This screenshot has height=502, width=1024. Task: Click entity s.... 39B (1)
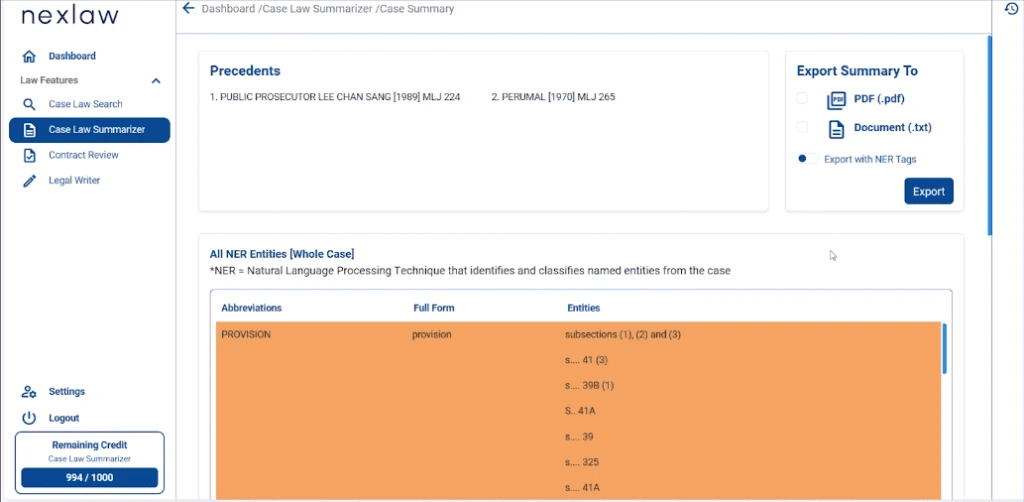[x=590, y=386]
